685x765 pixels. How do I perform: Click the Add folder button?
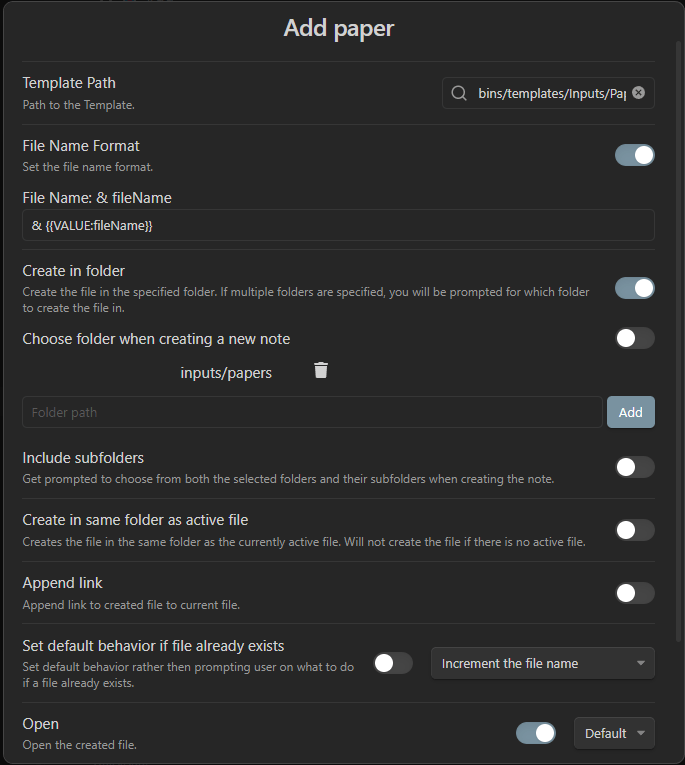(630, 412)
